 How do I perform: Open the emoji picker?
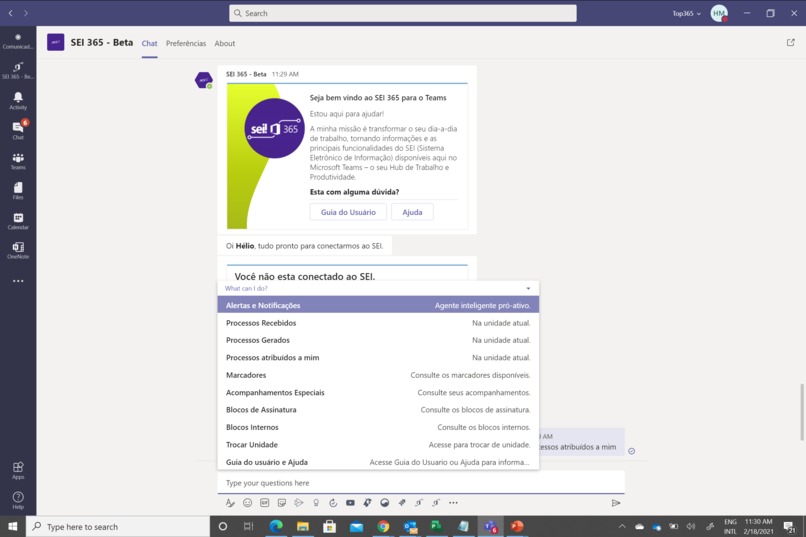[x=247, y=503]
